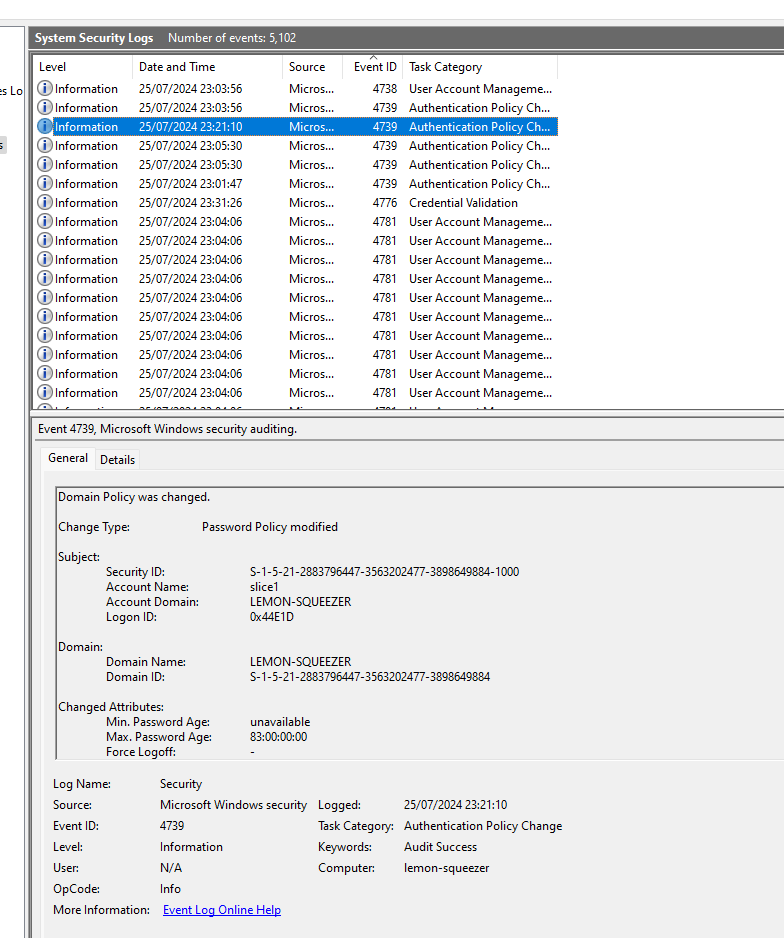Select the General tab
The height and width of the screenshot is (938, 784).
click(x=68, y=458)
